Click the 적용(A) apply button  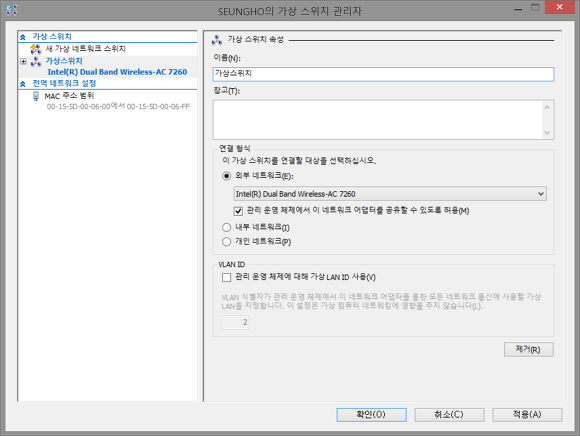tap(527, 415)
